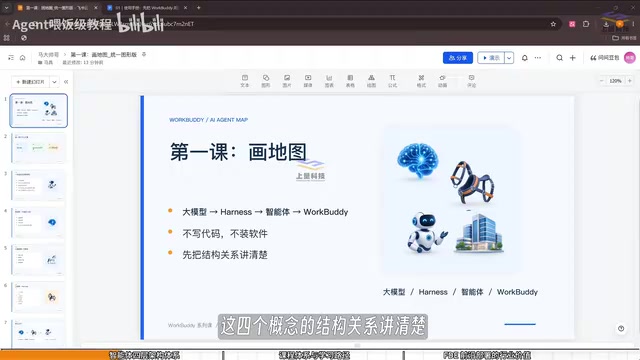Click bullet 先把结构关系讲清楚

tap(225, 255)
